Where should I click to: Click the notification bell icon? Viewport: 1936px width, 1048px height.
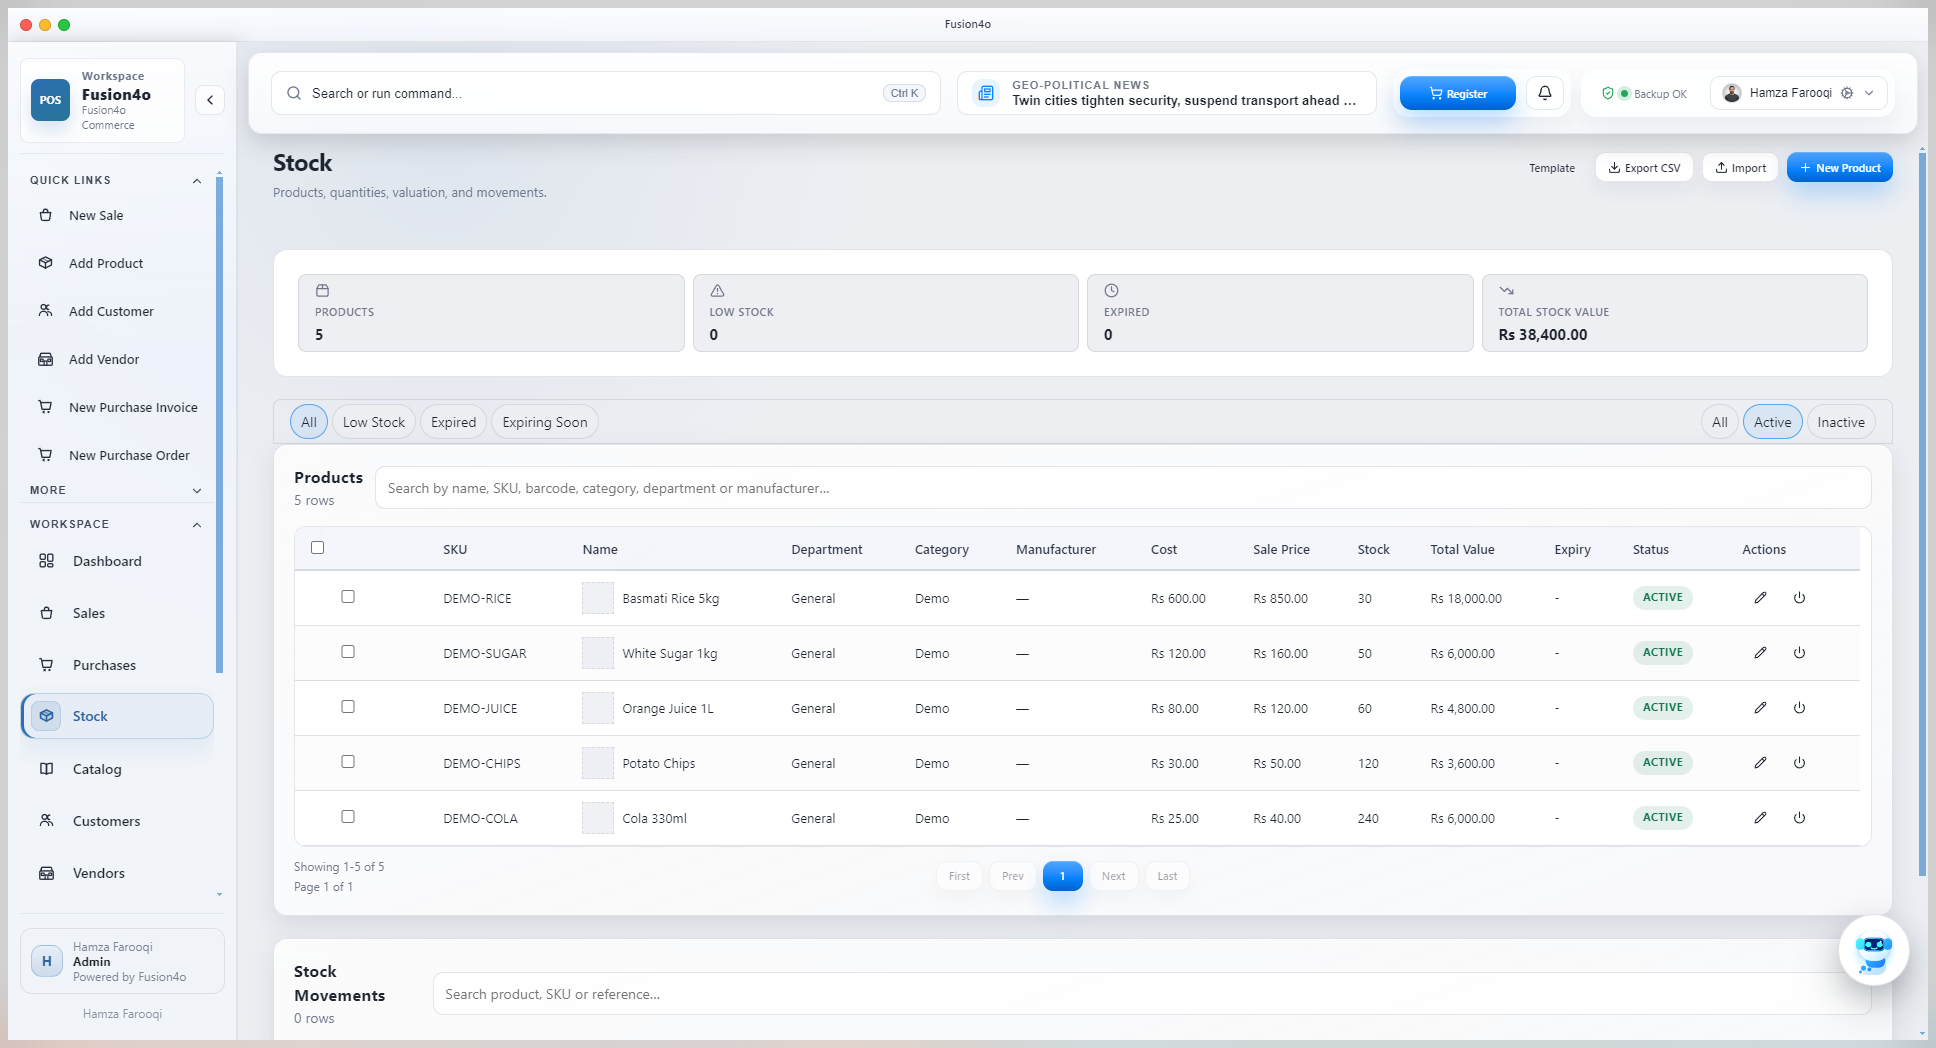(1545, 92)
